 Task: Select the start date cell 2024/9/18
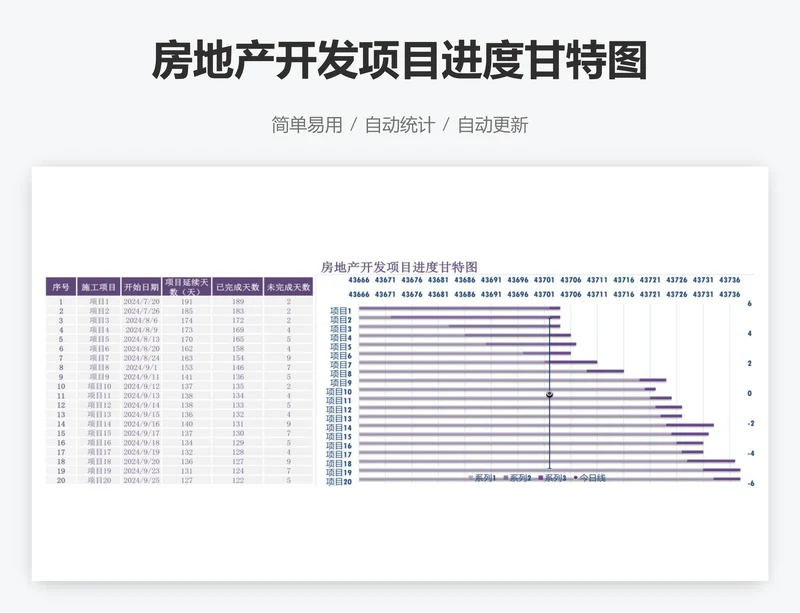[x=141, y=443]
